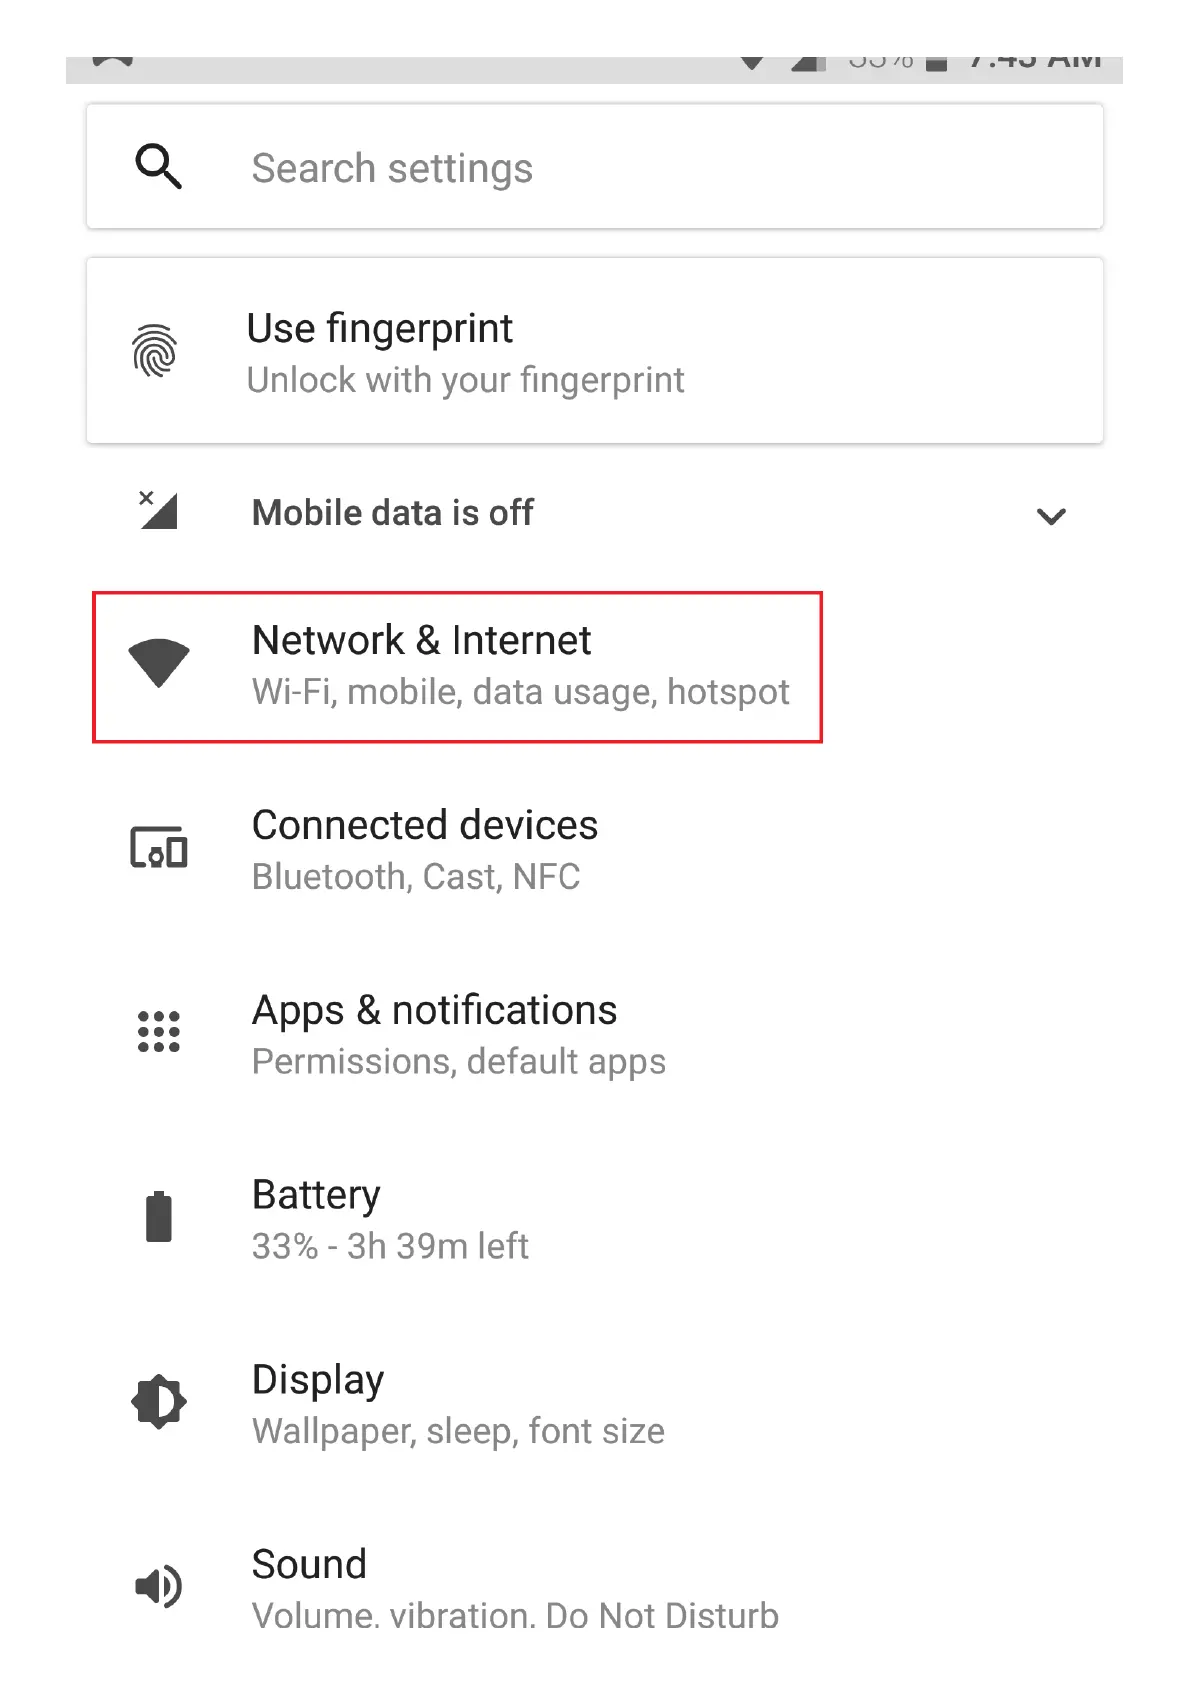Tap the Sound speaker icon

pos(159,1587)
